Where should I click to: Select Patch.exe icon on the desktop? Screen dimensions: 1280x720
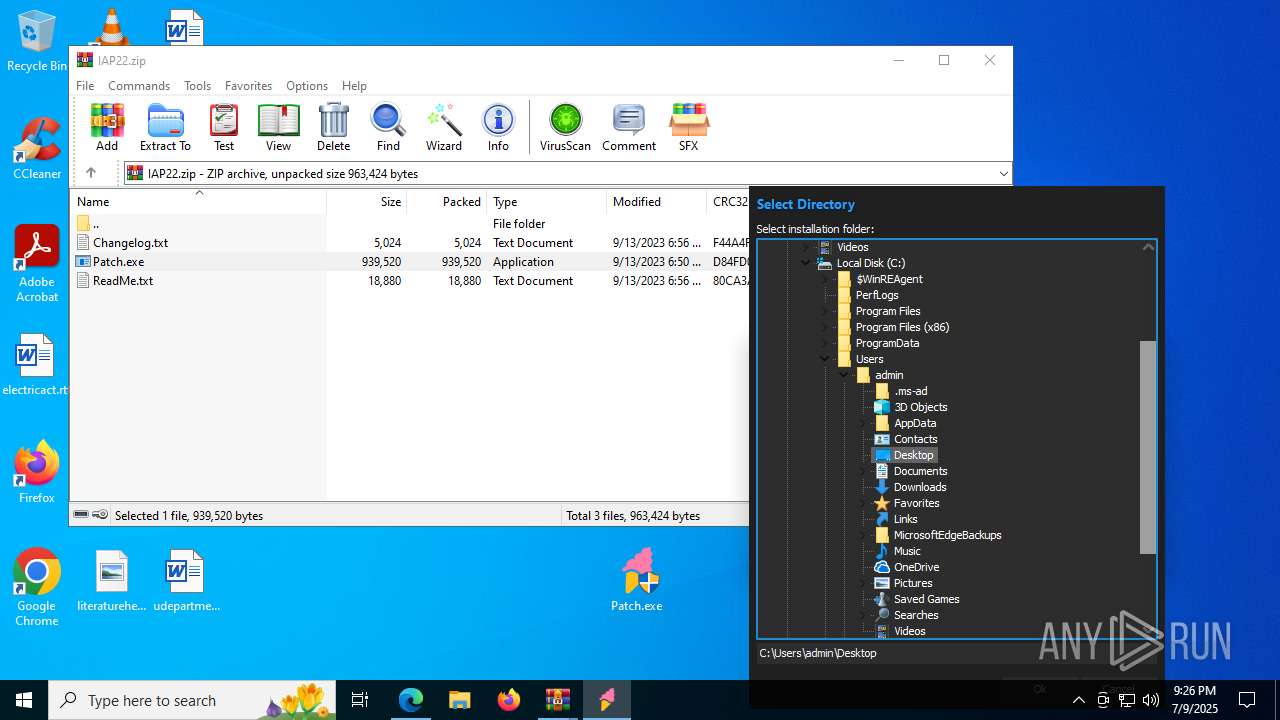(x=637, y=580)
